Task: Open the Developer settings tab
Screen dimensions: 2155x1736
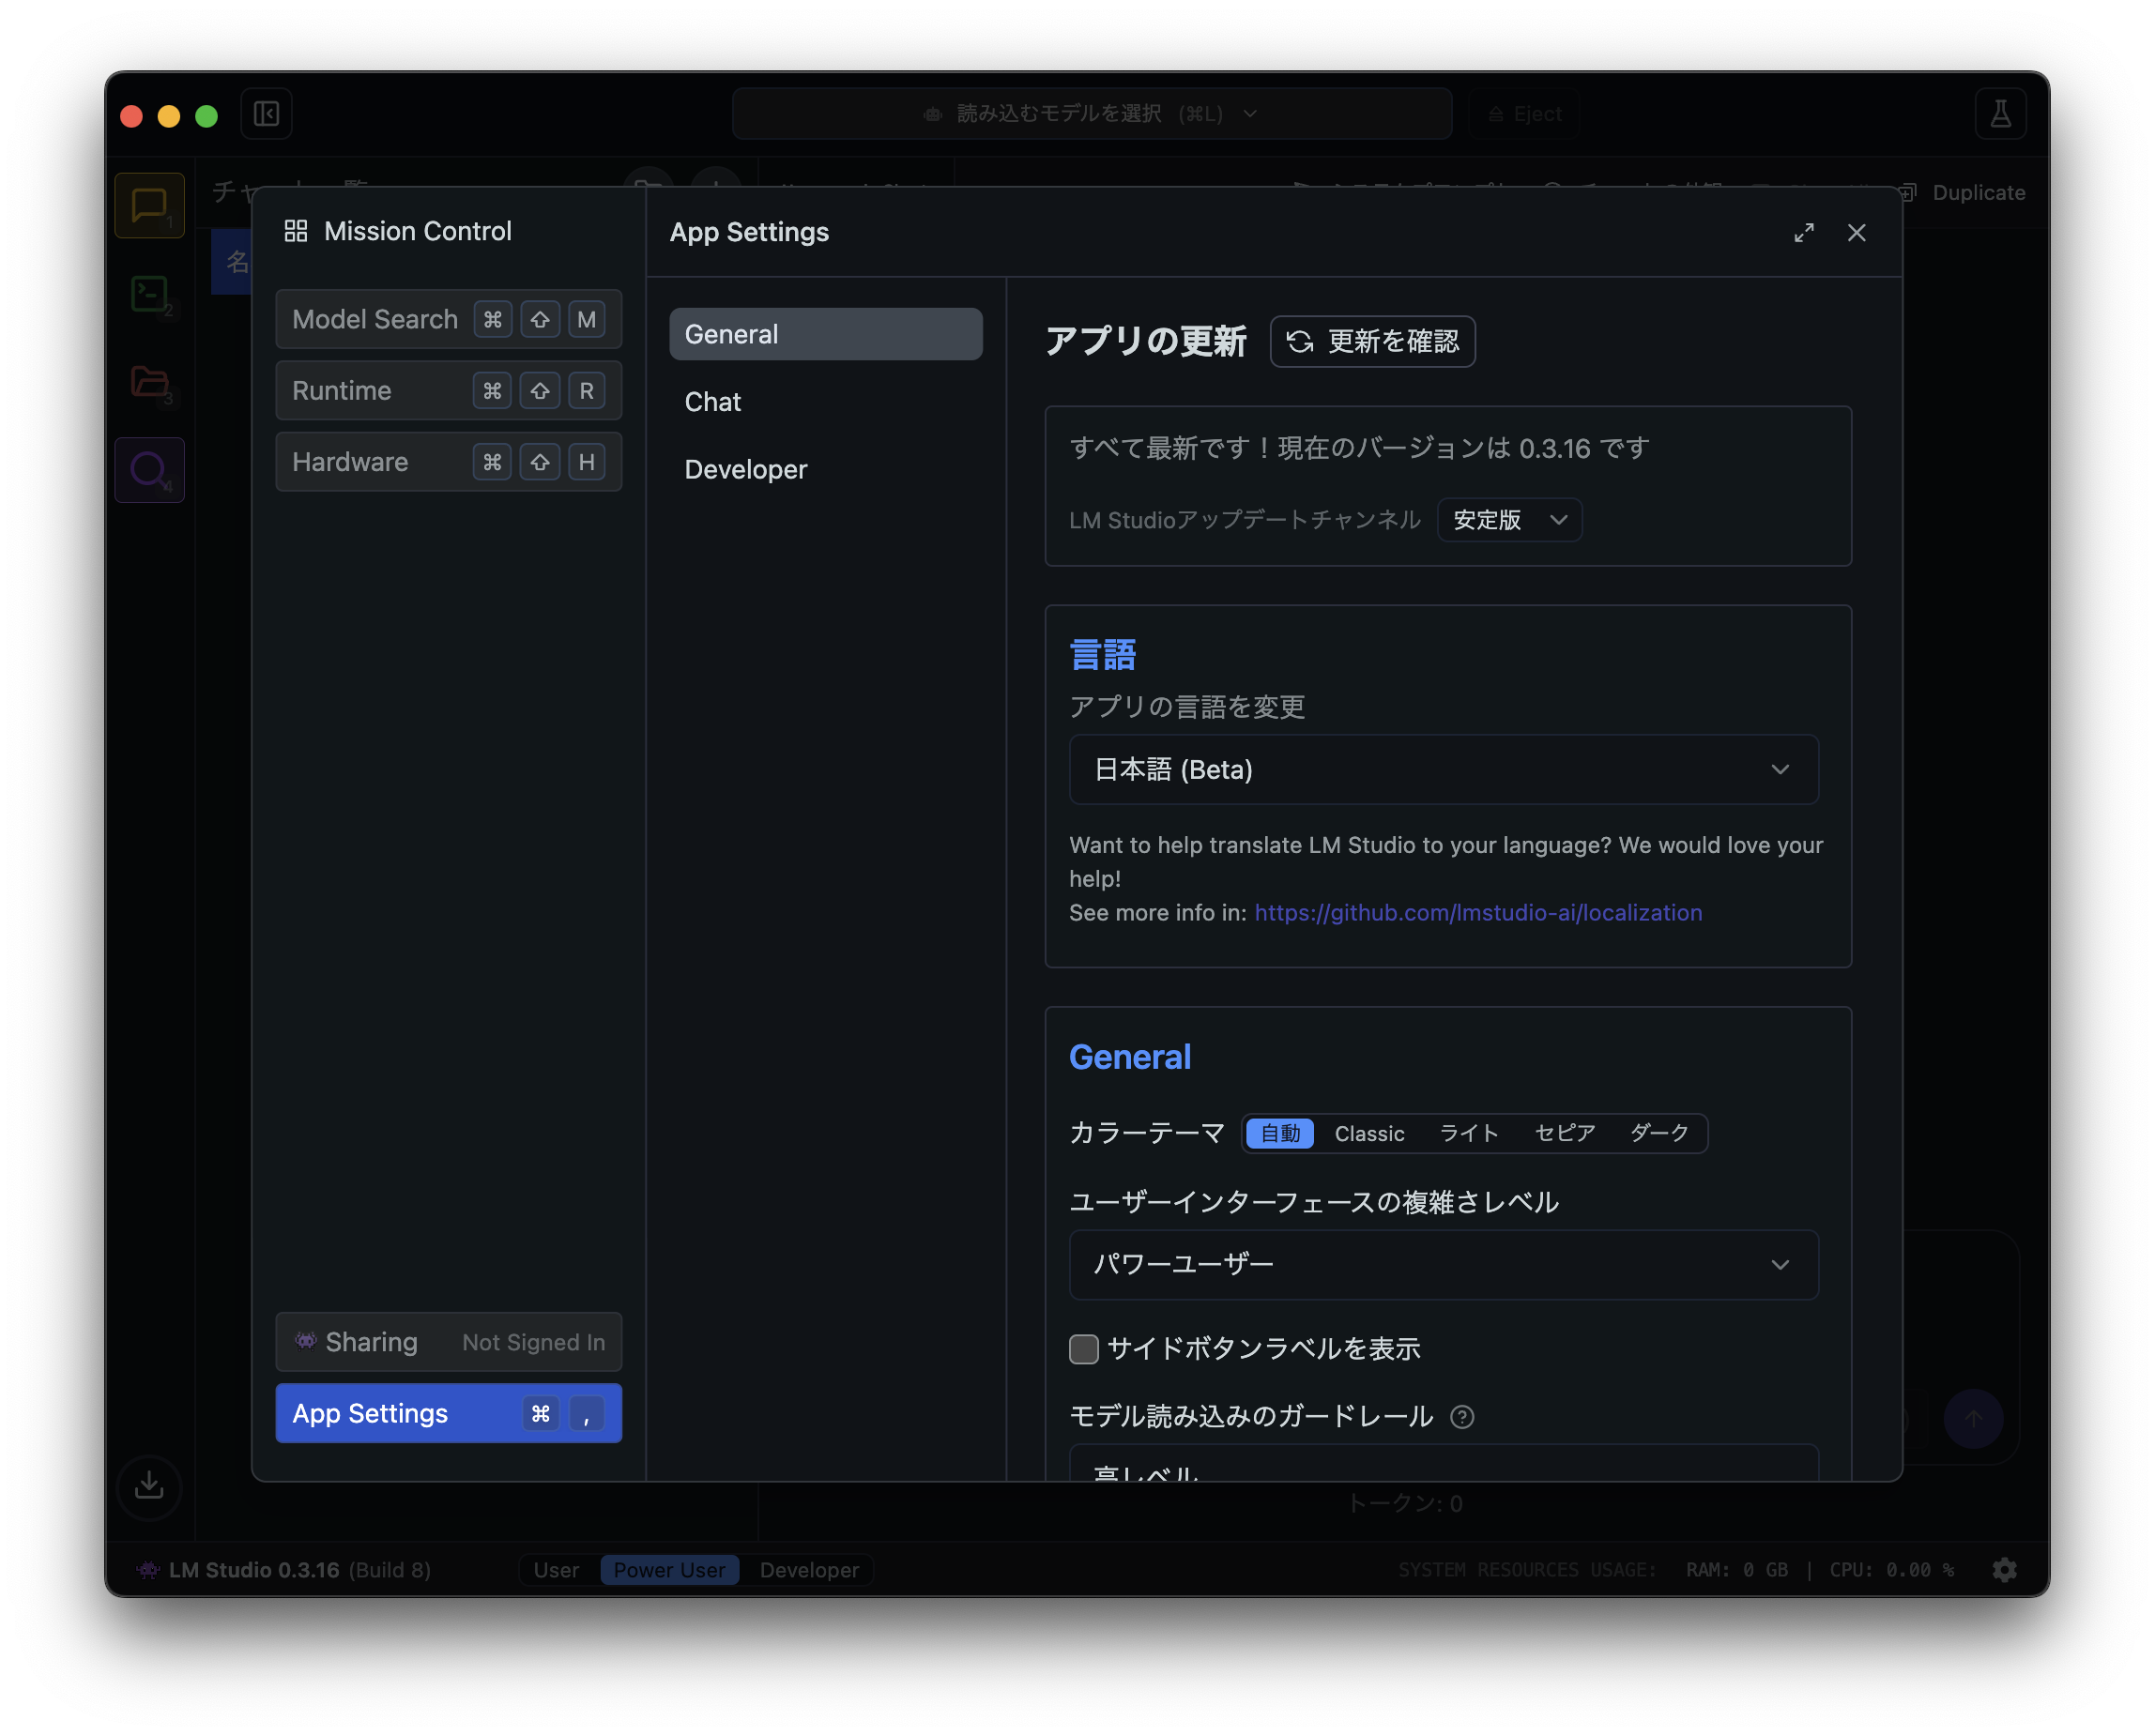Action: [745, 469]
